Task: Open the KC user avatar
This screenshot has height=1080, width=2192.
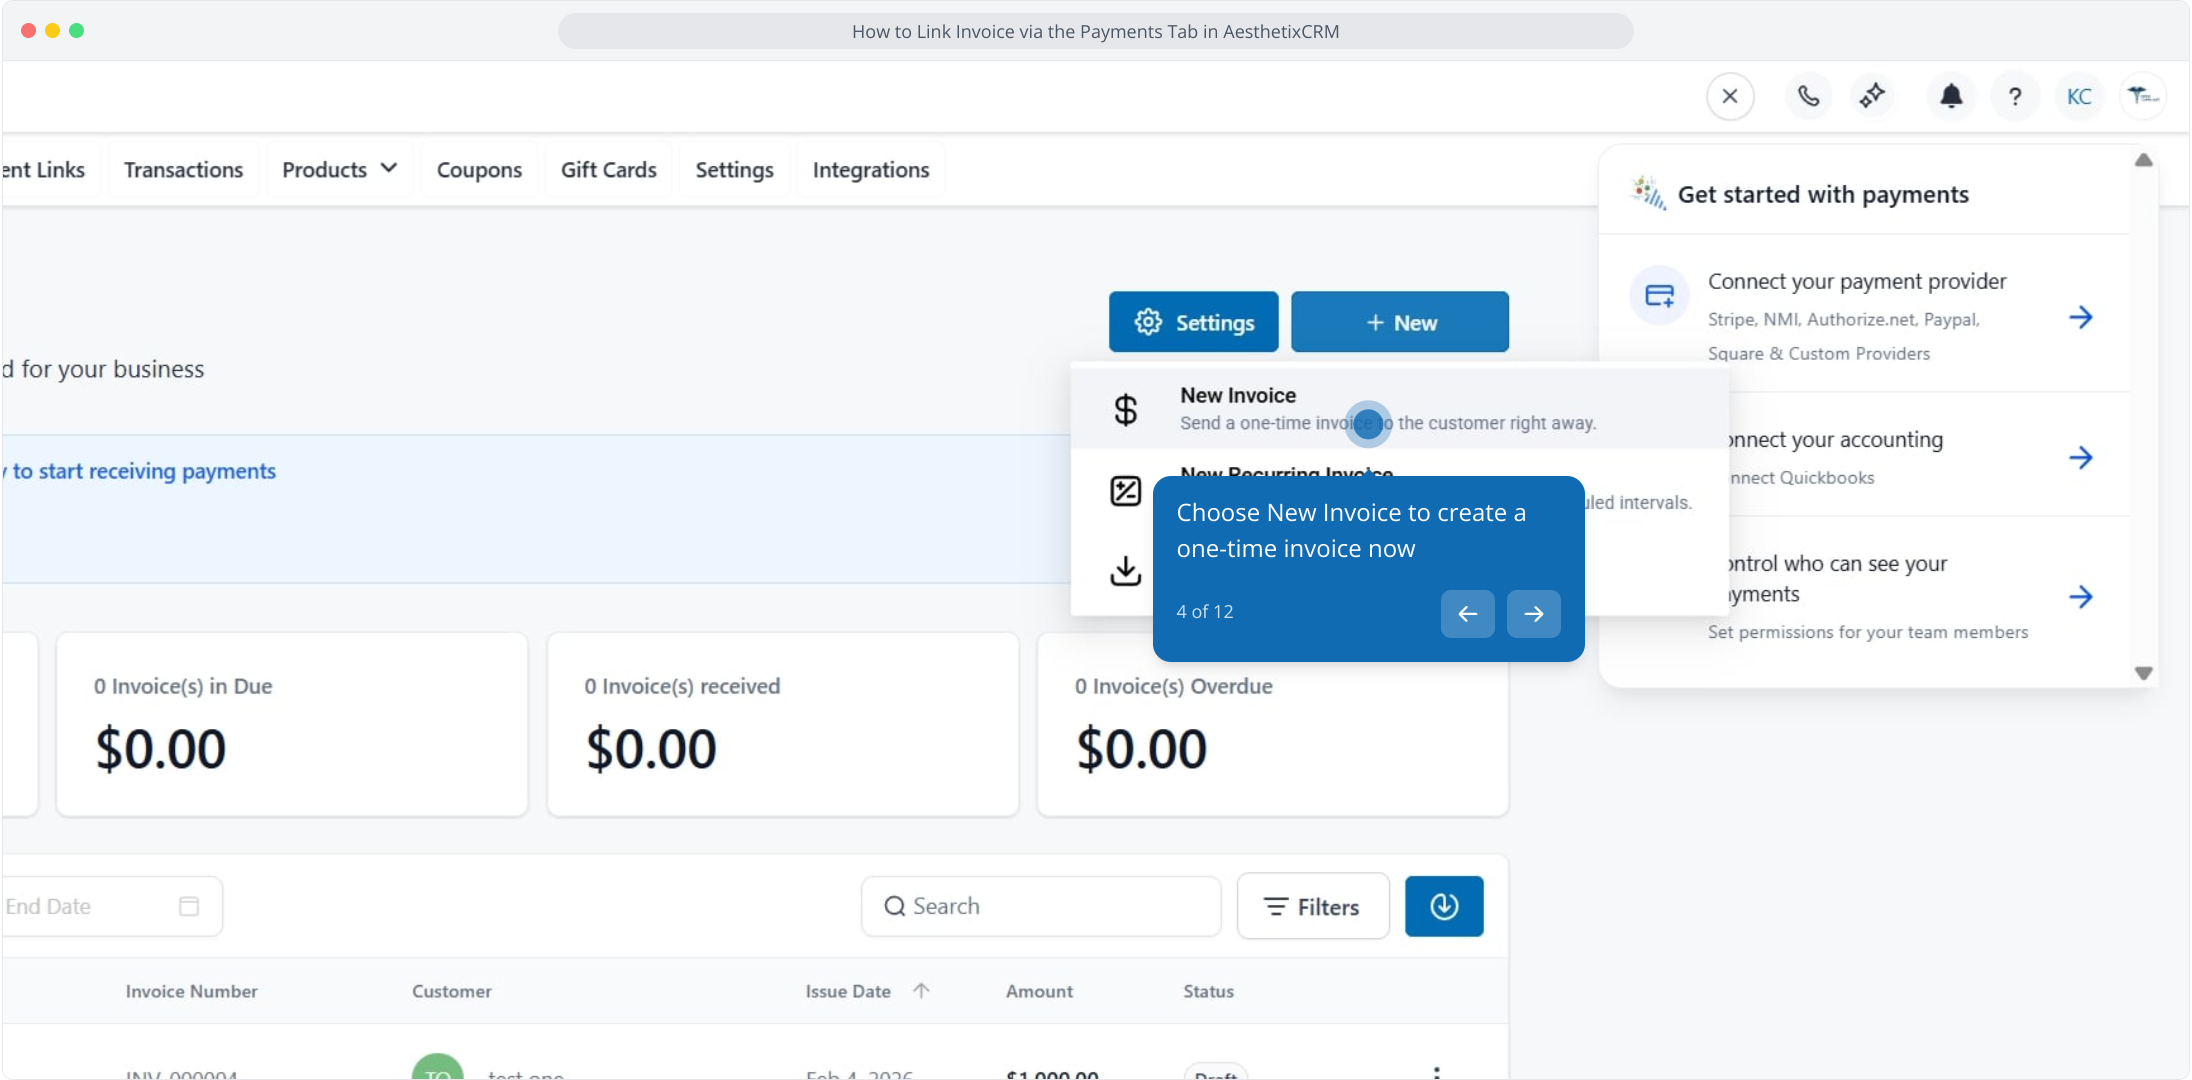Action: click(2079, 96)
